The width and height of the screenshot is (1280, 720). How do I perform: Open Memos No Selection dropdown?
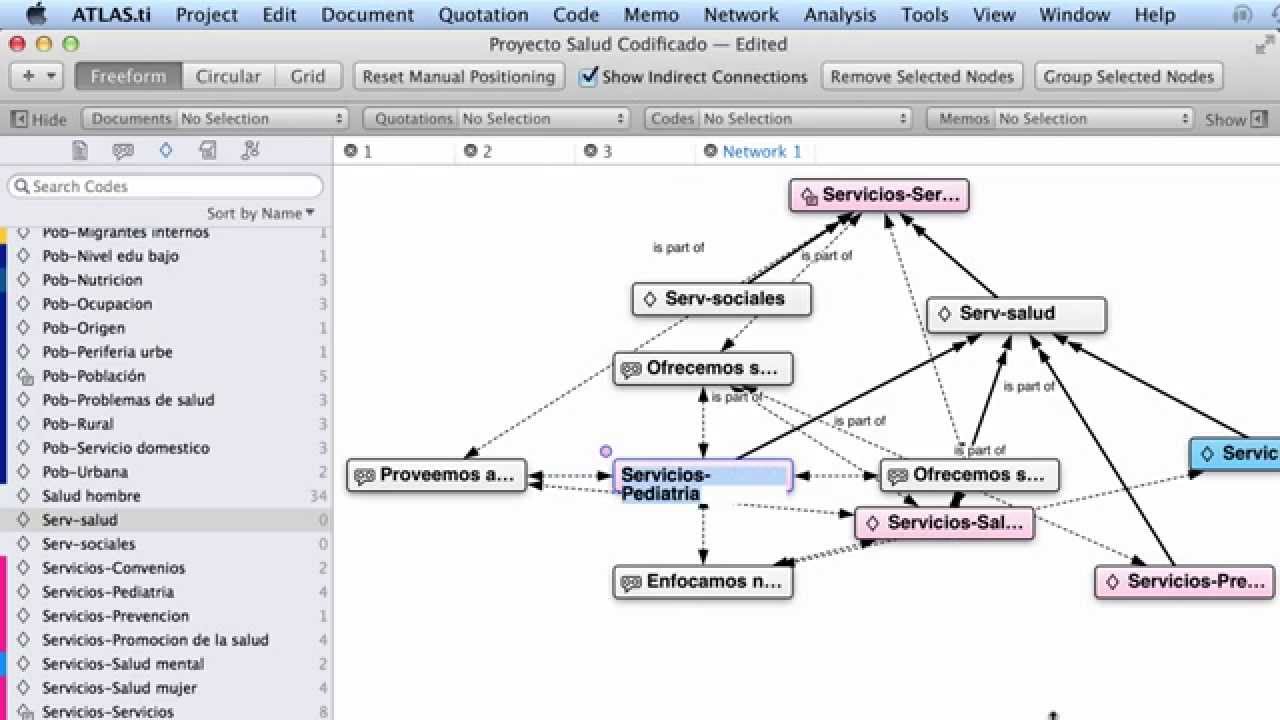tap(1061, 118)
